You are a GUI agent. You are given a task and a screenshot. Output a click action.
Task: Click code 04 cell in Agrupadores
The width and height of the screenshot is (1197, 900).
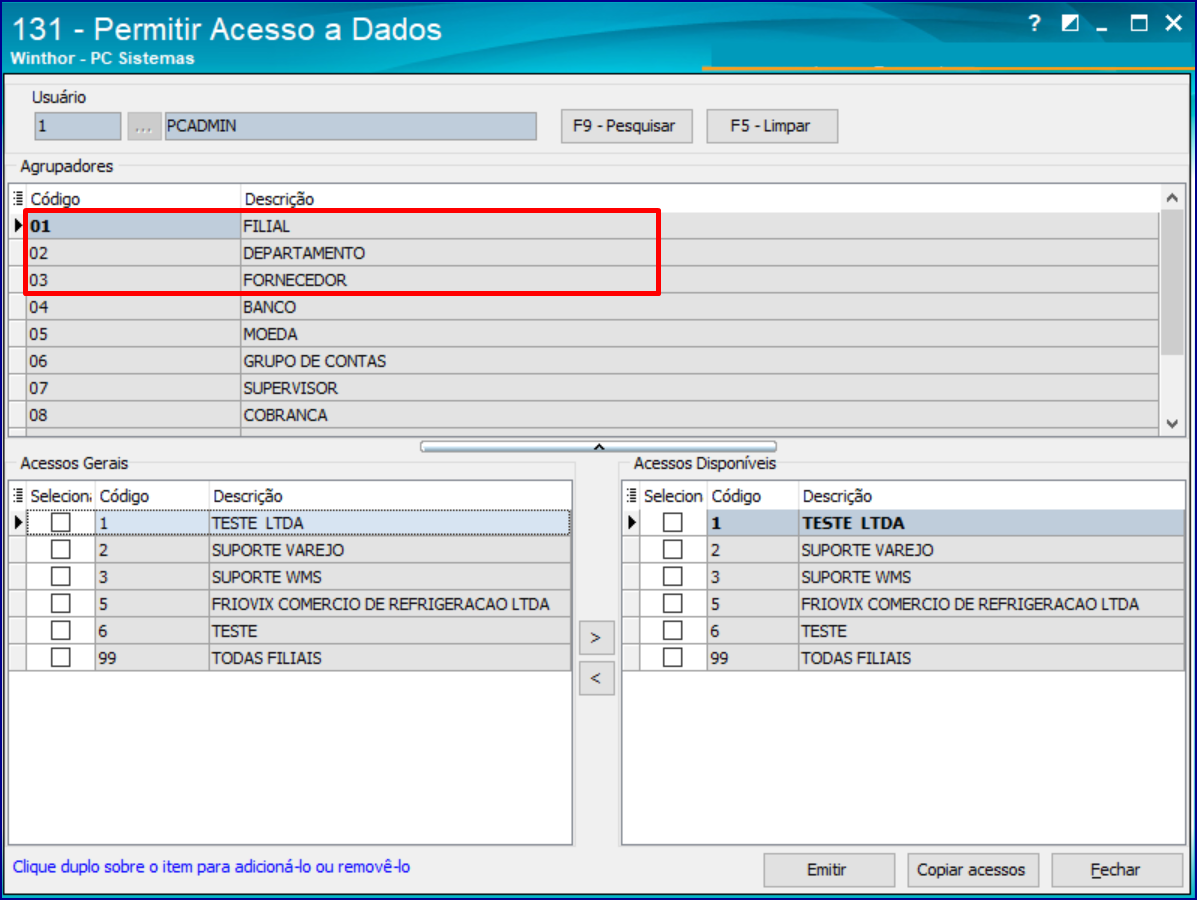[133, 307]
